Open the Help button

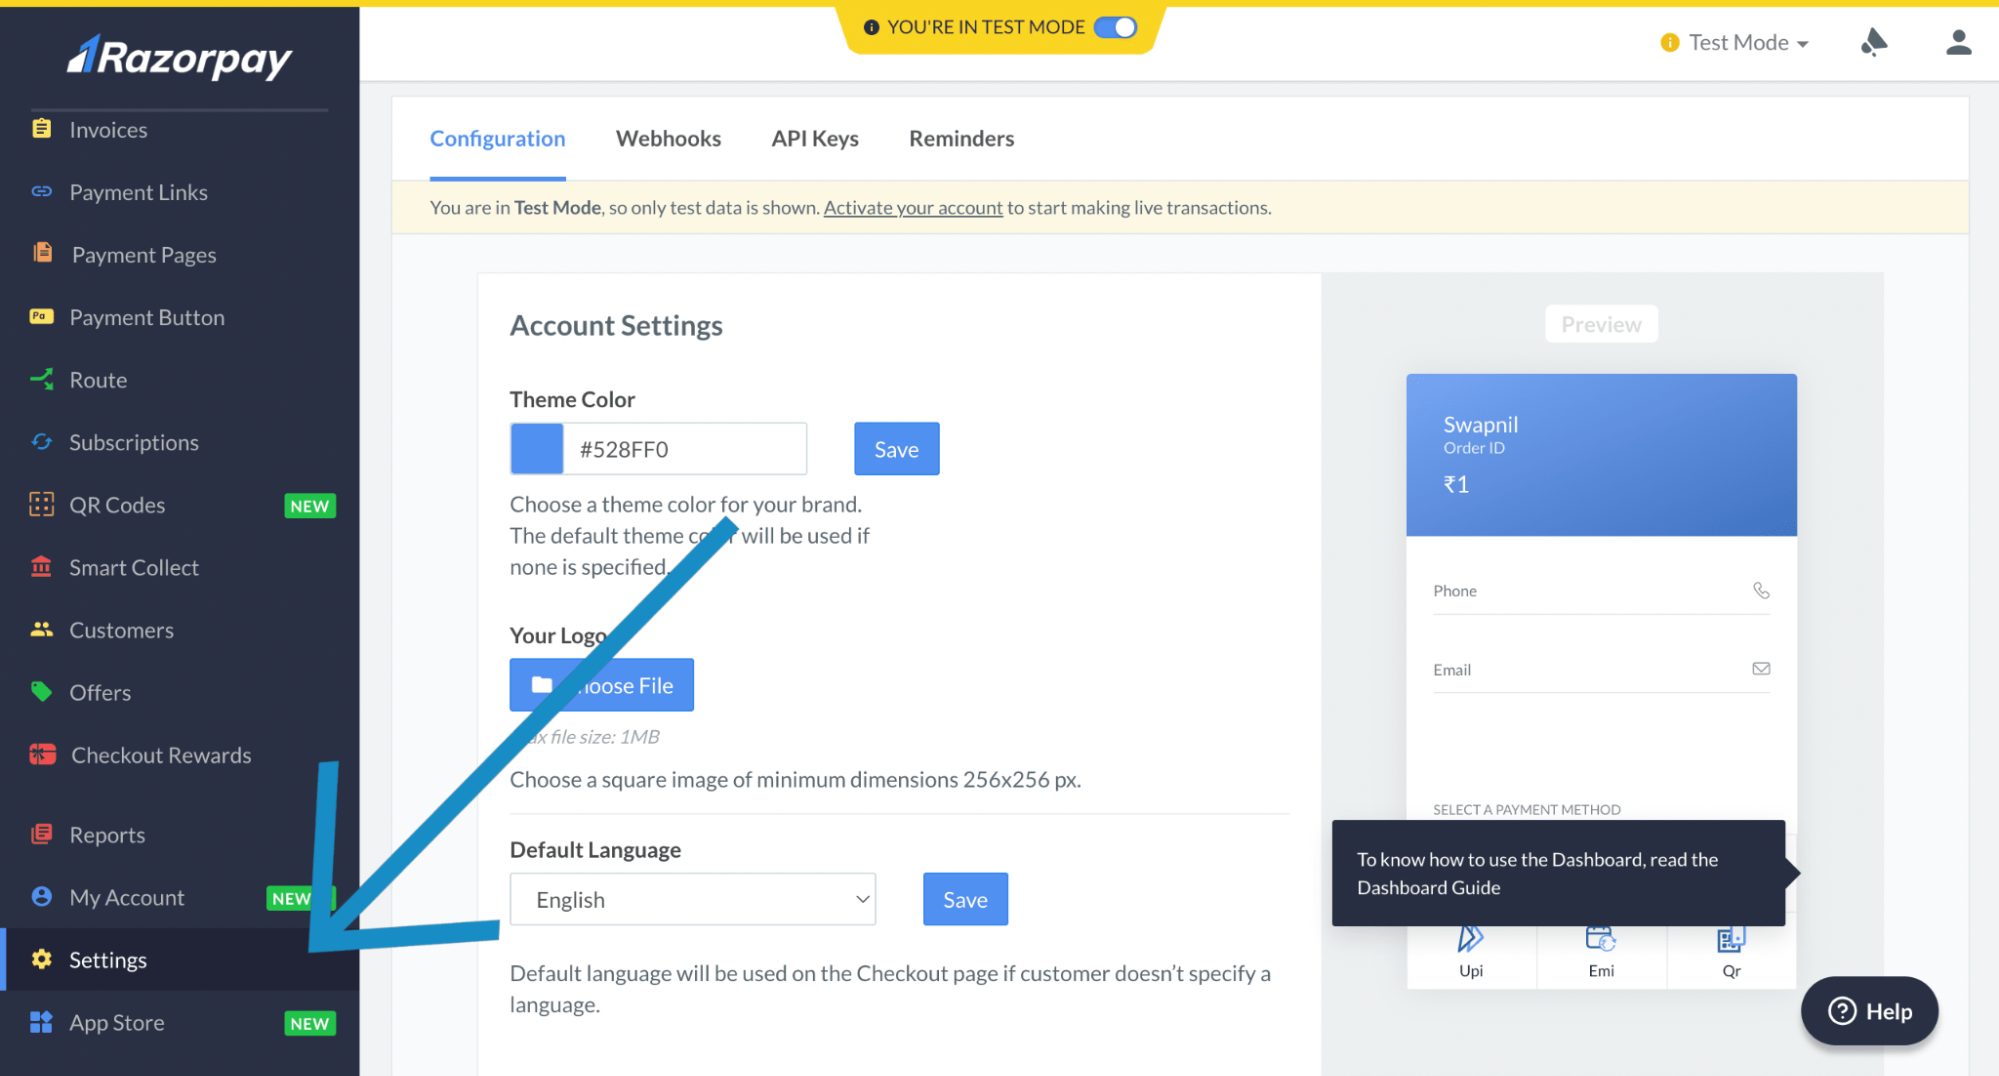1869,1011
